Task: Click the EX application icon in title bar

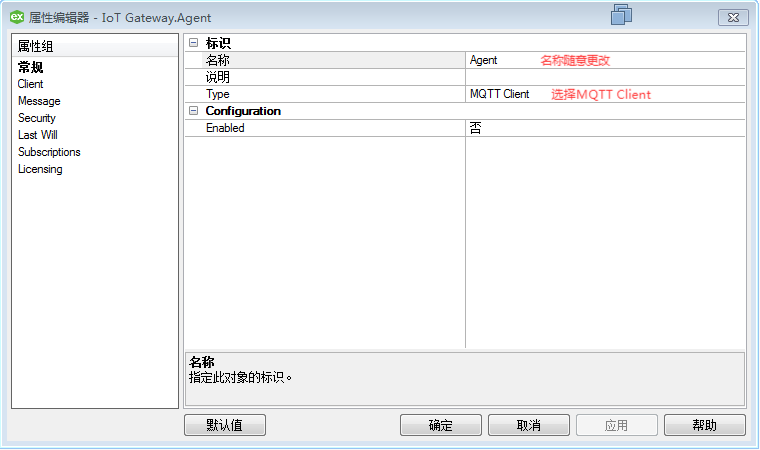Action: pos(17,17)
